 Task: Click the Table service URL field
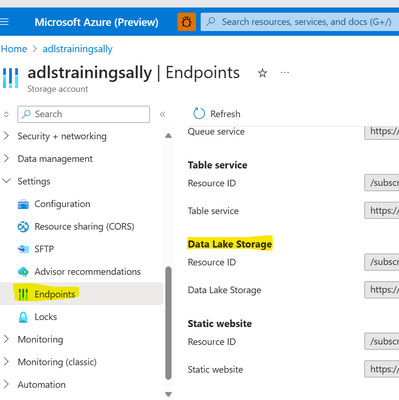pyautogui.click(x=382, y=211)
